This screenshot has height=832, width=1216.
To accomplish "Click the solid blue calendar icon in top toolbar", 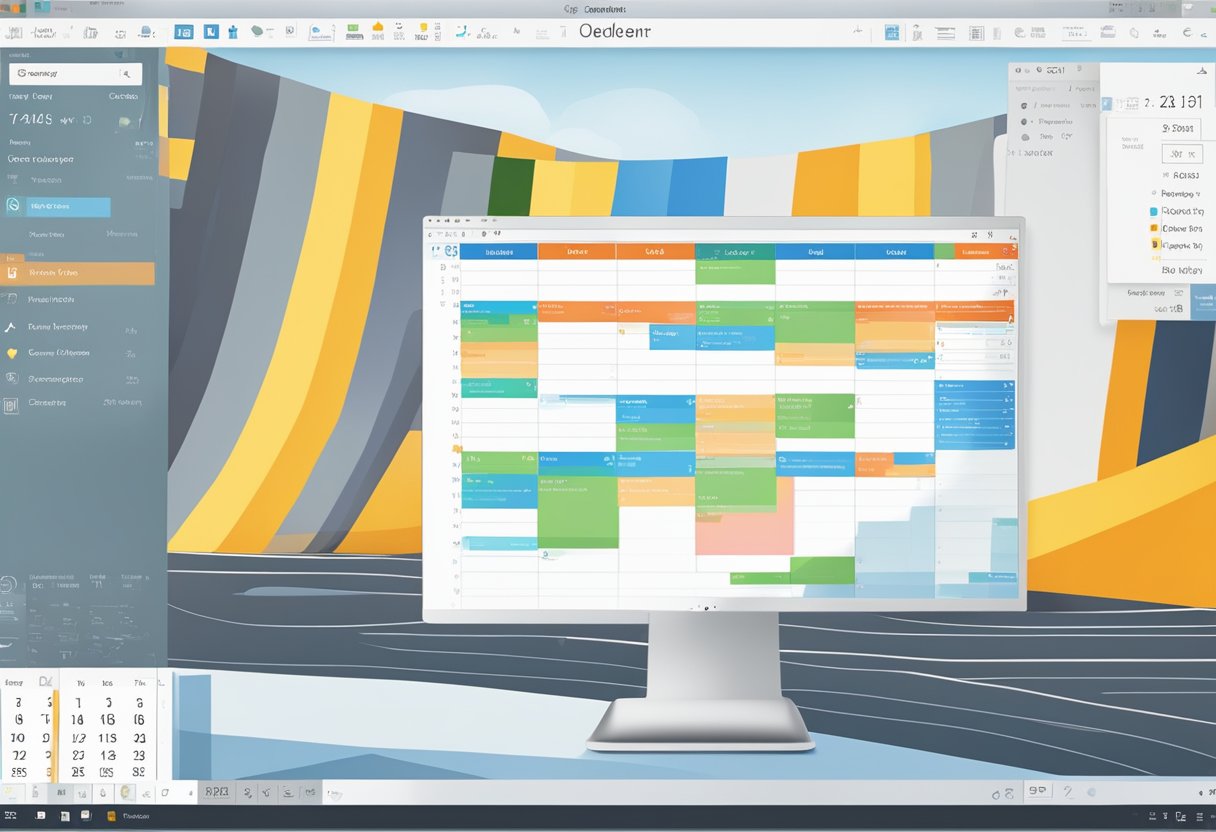I will [184, 32].
